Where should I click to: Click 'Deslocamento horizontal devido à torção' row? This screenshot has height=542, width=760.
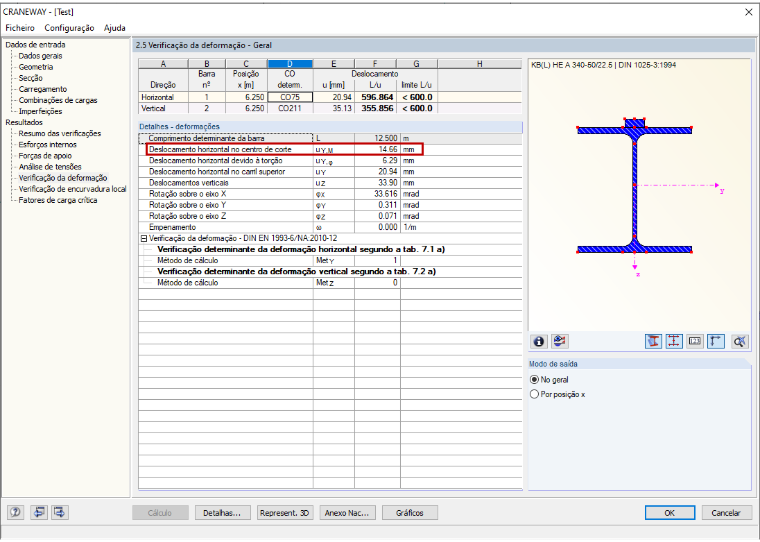pos(331,160)
